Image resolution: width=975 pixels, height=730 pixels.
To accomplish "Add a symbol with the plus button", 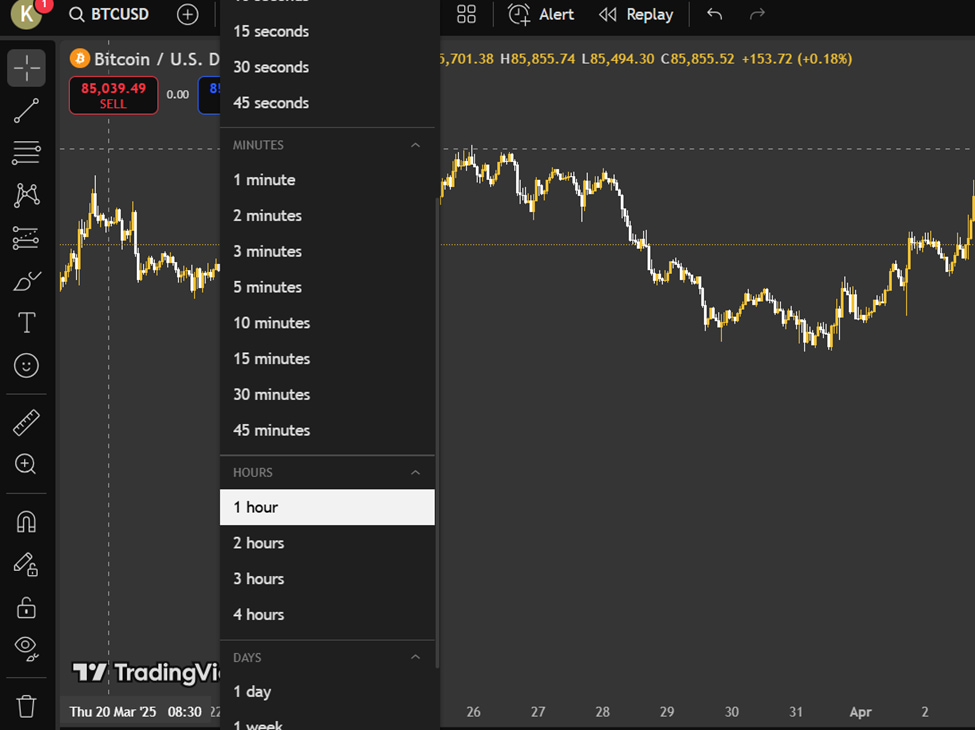I will tap(187, 14).
